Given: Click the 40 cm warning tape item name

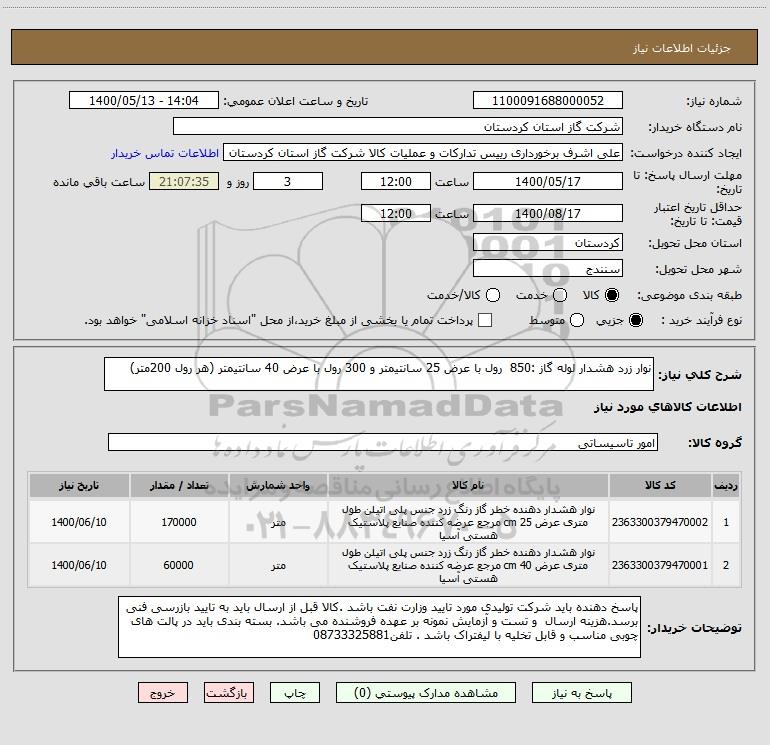Looking at the screenshot, I should [x=468, y=565].
